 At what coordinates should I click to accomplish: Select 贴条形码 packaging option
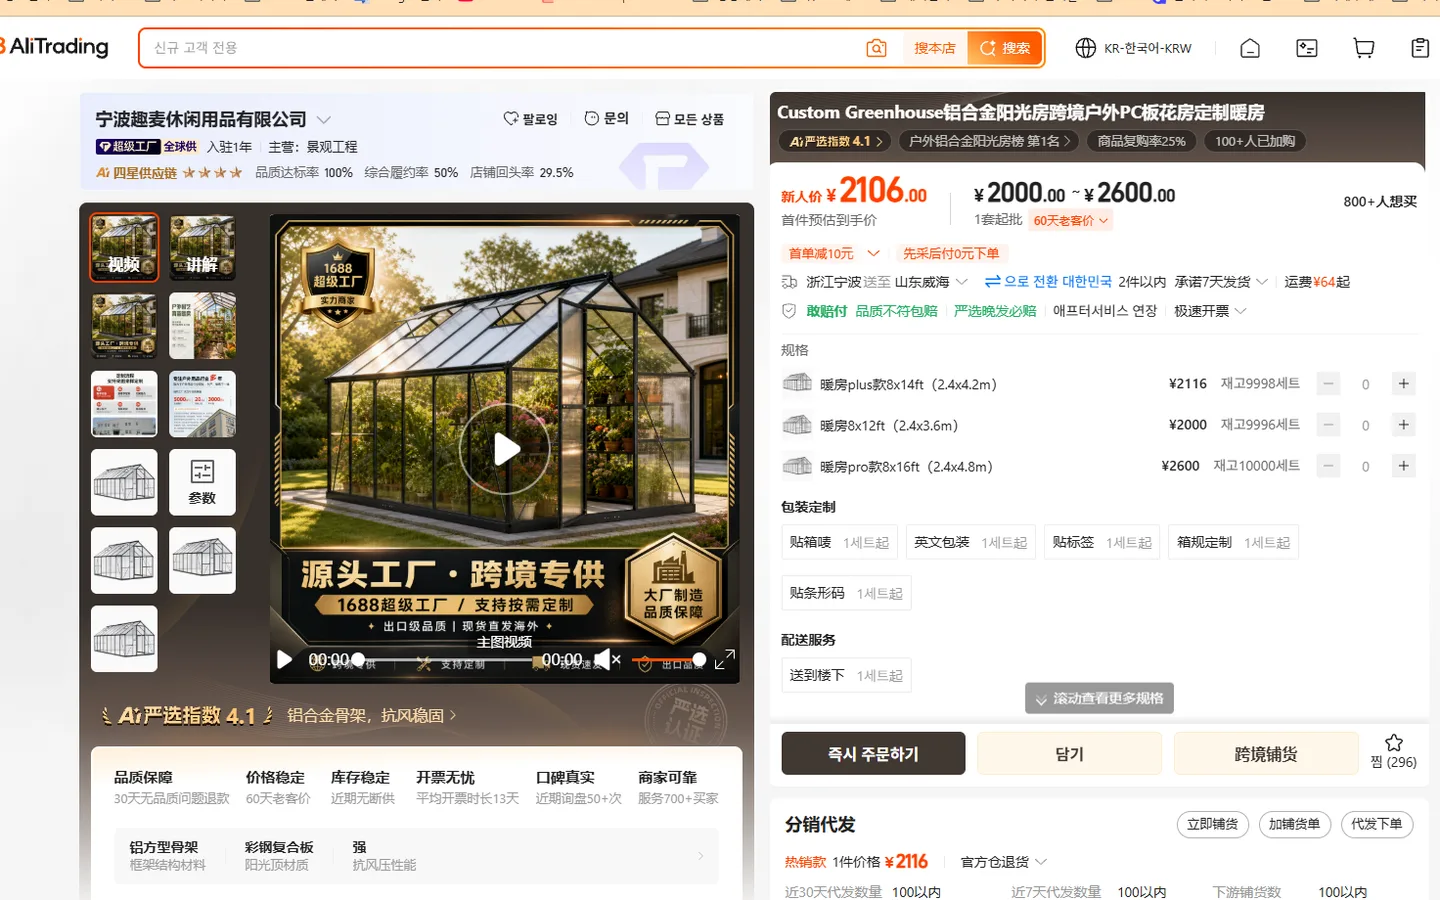(x=846, y=593)
